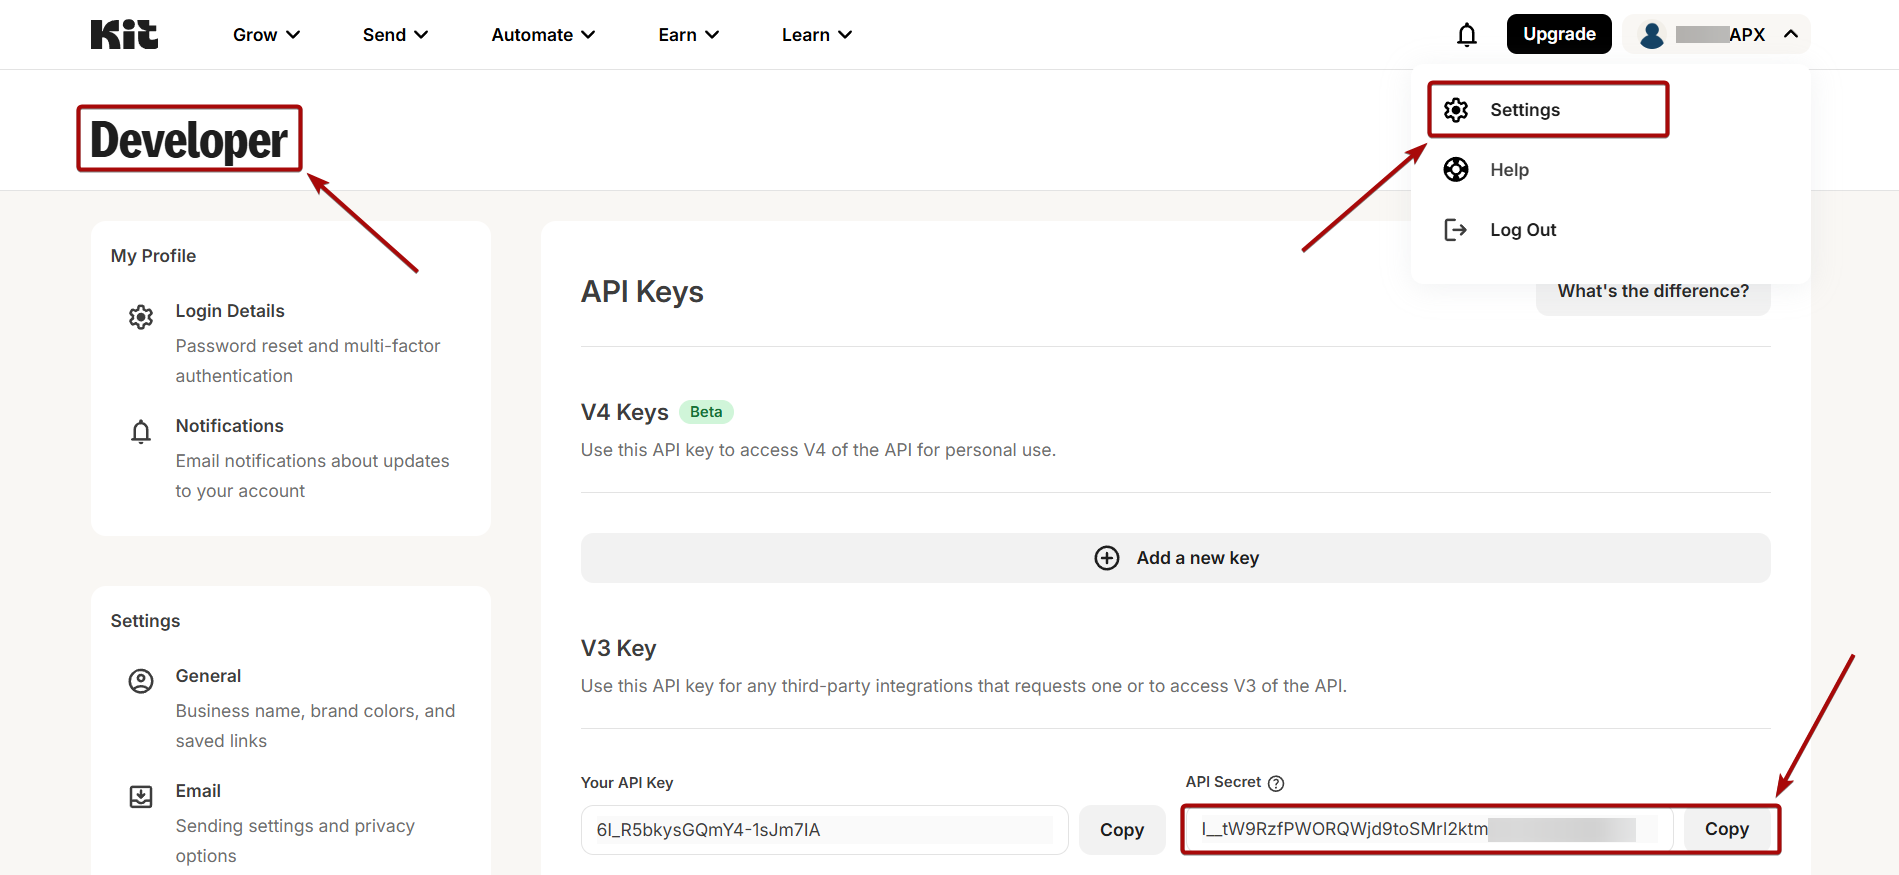This screenshot has height=875, width=1899.
Task: Click the Email inbox icon in sidebar
Action: pos(141,797)
